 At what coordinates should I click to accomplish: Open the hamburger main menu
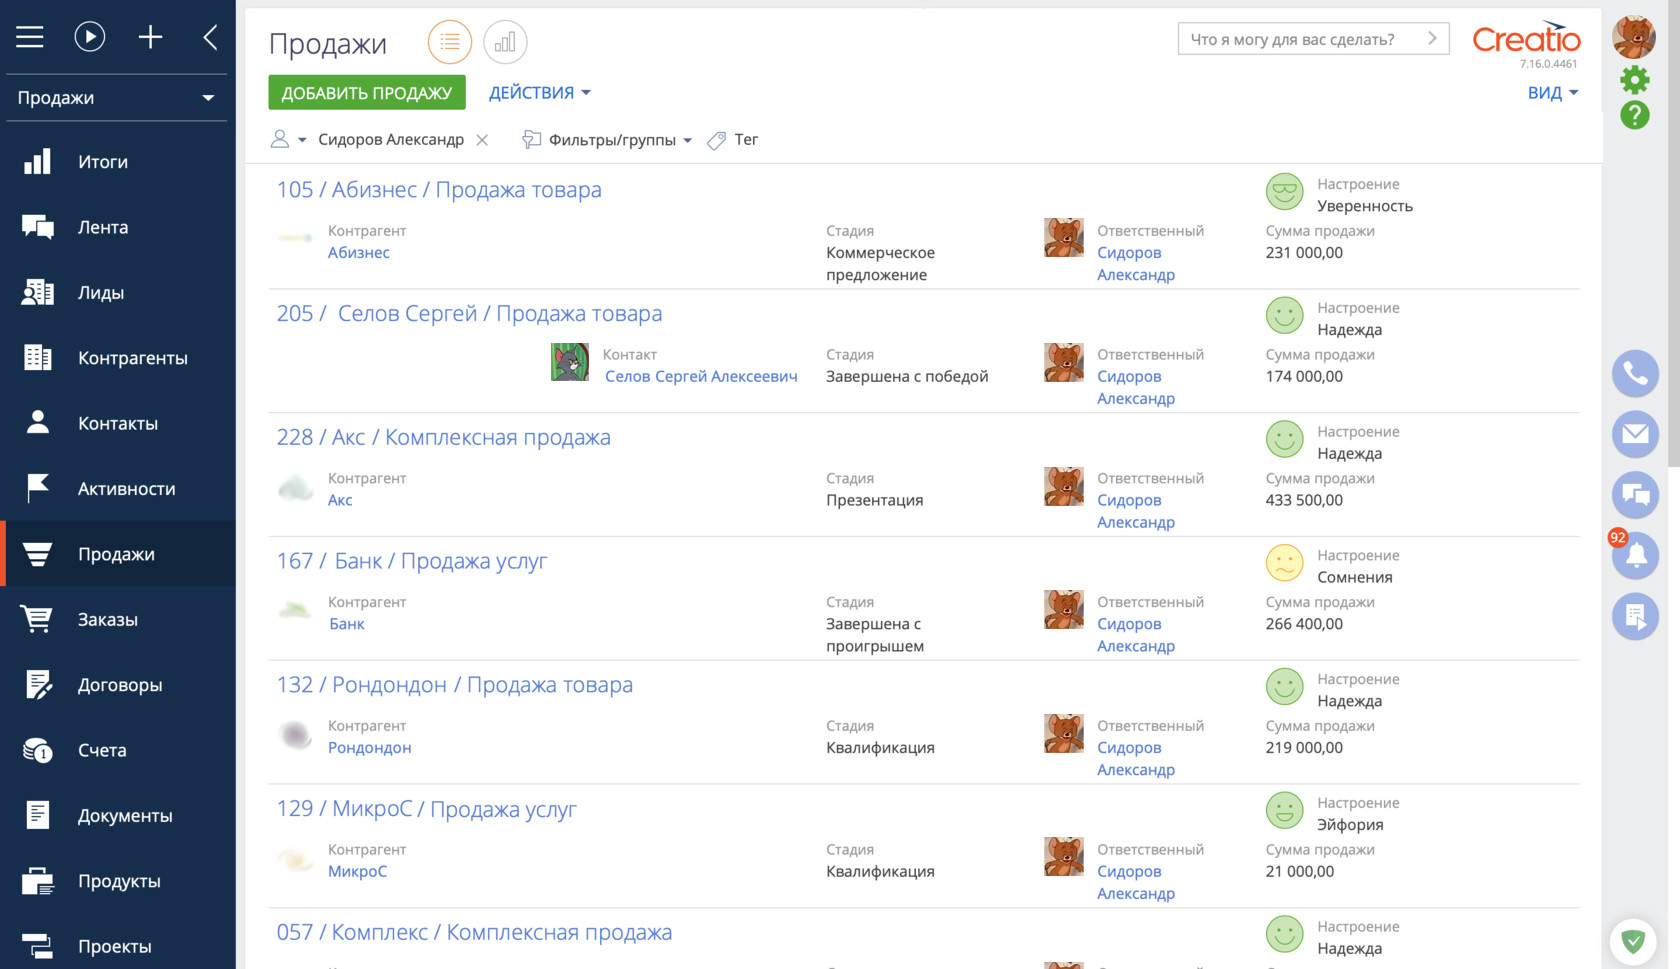point(30,38)
